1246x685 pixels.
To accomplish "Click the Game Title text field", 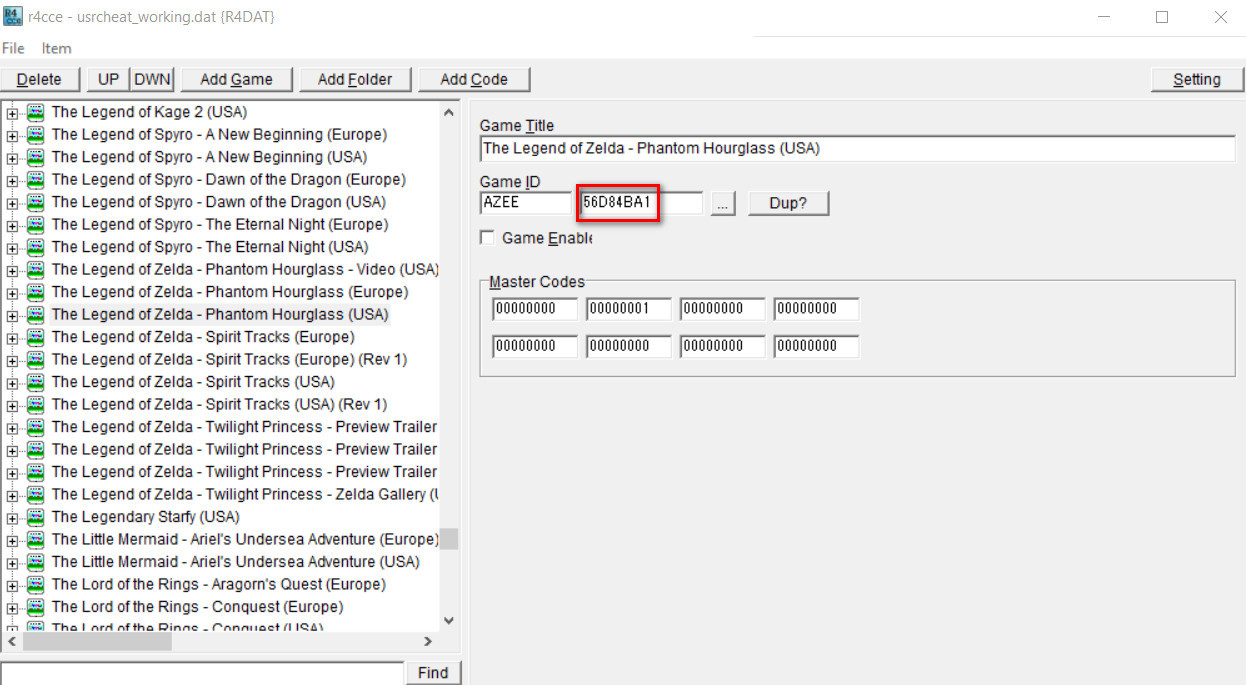I will coord(857,148).
